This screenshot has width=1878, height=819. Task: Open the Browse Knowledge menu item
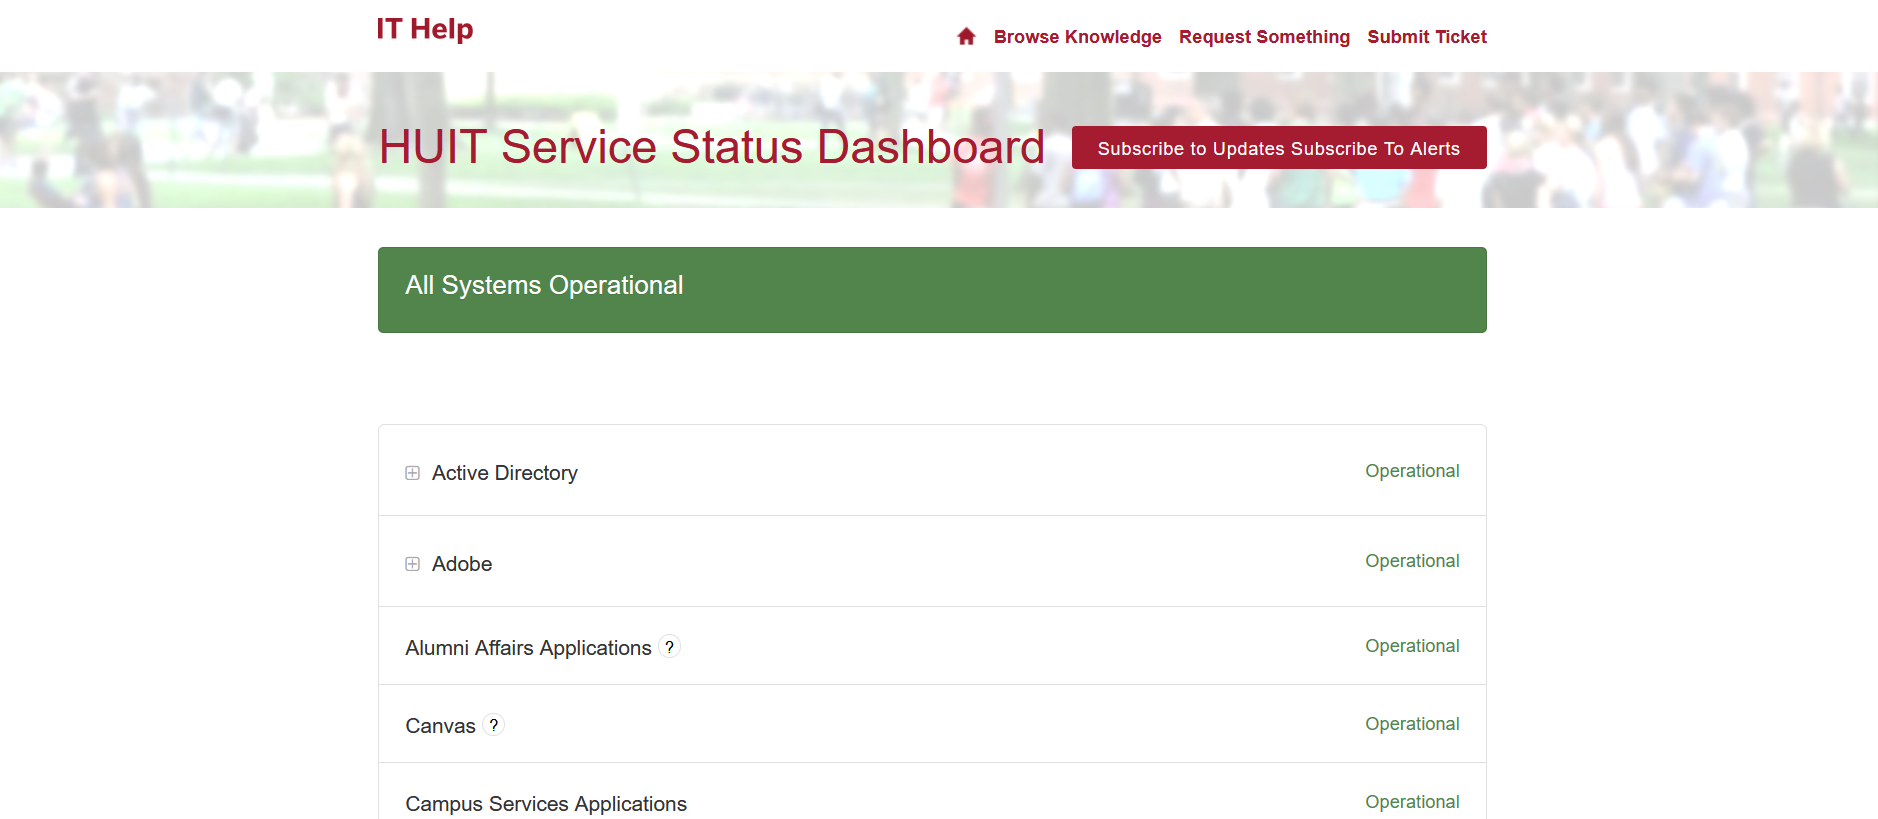(x=1077, y=37)
